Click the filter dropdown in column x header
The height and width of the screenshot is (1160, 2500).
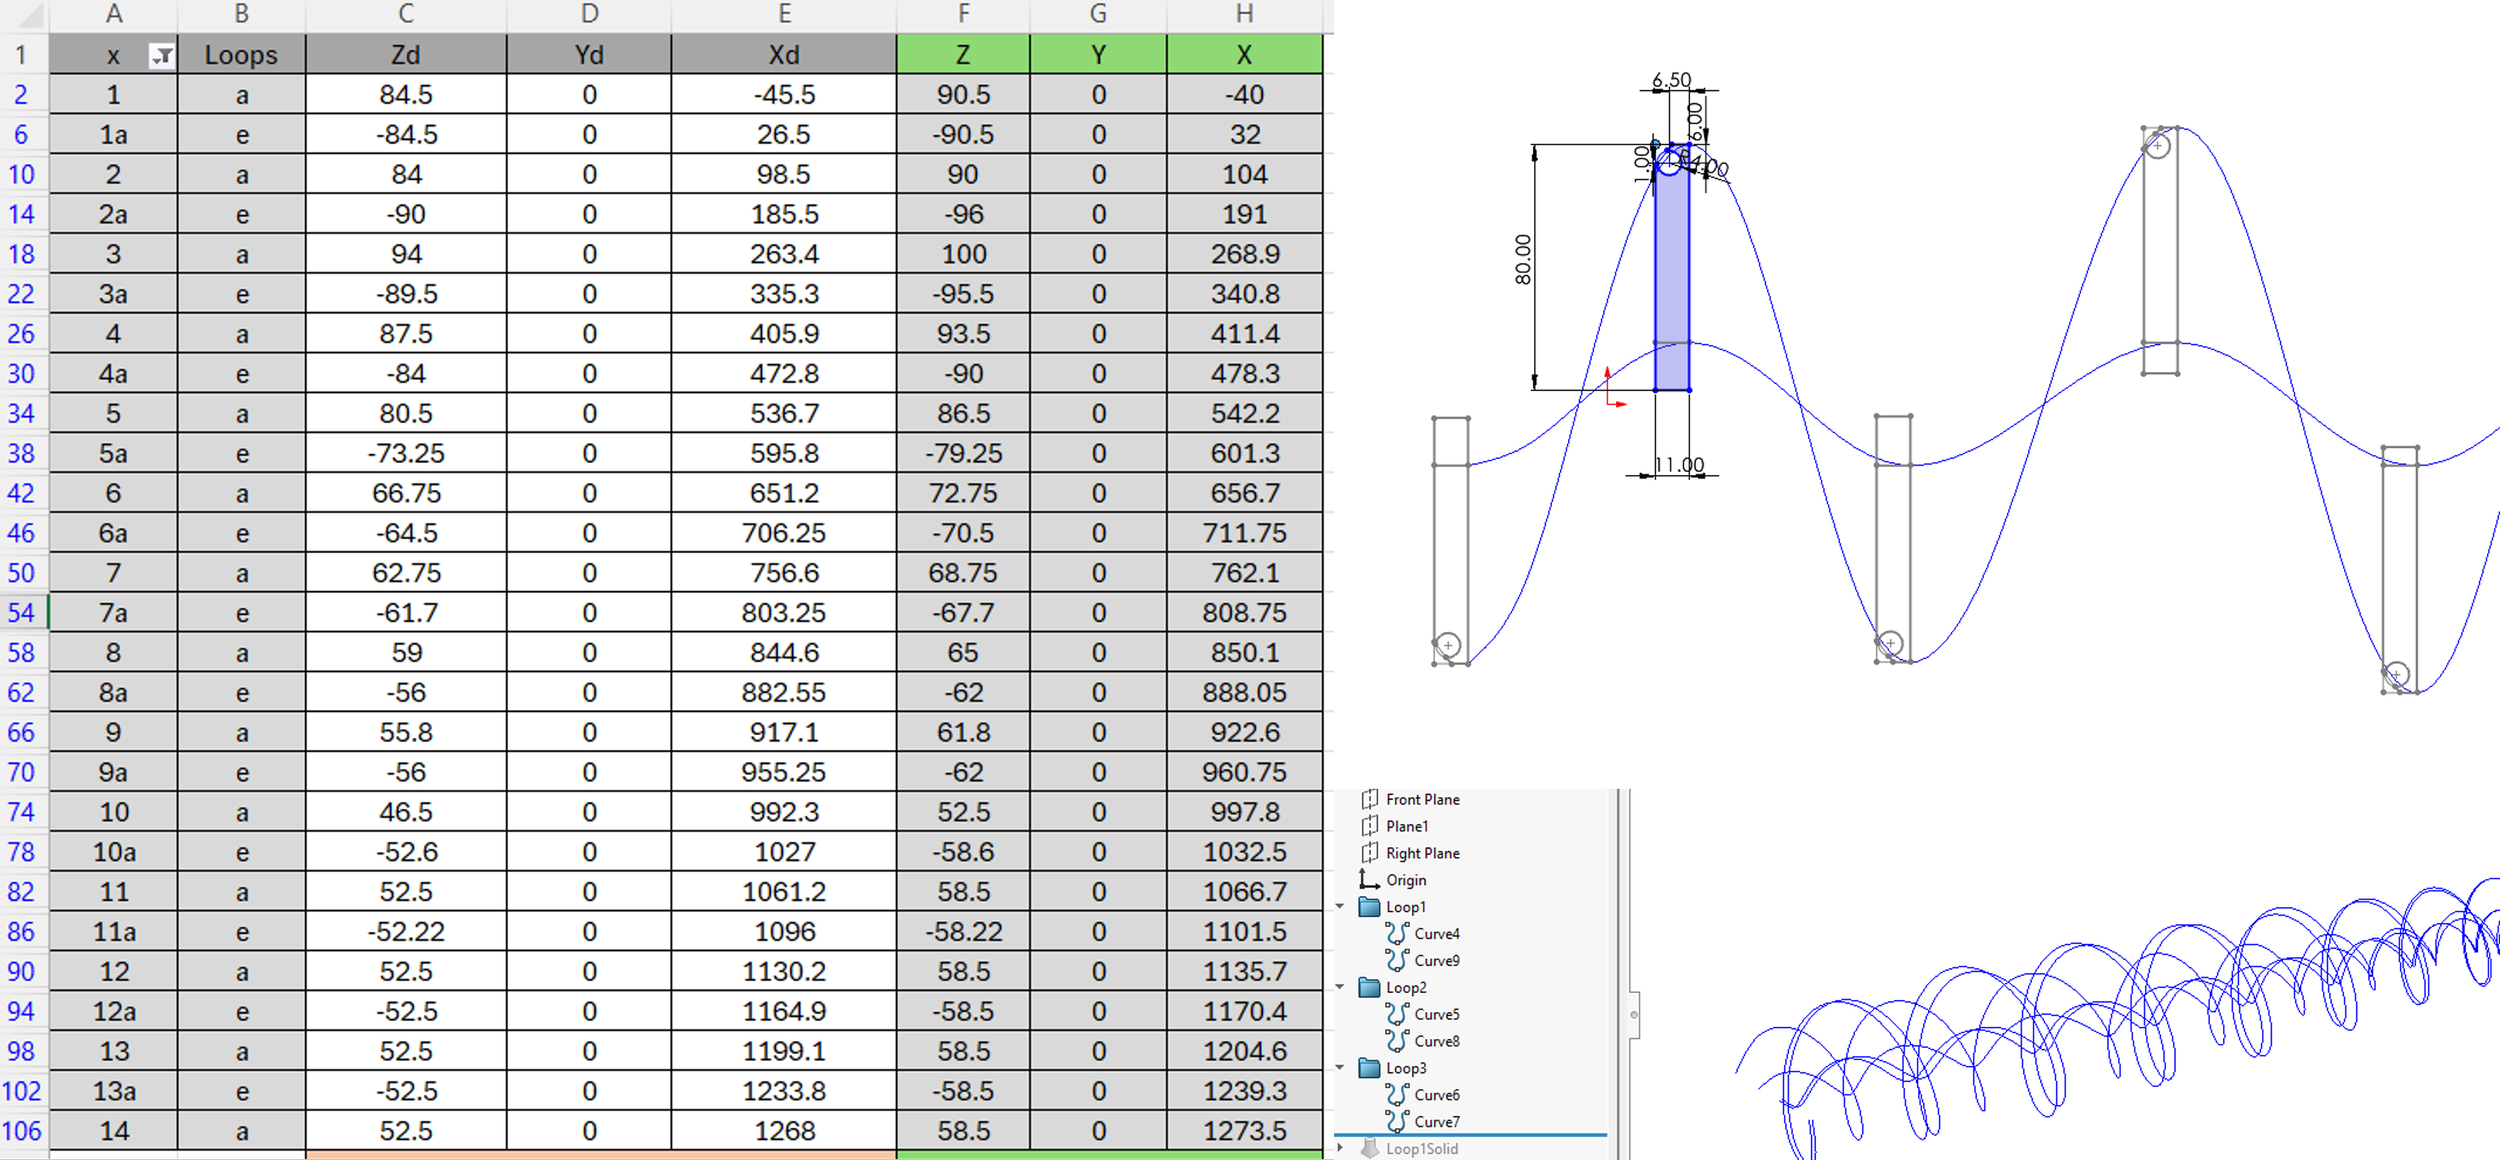coord(161,56)
